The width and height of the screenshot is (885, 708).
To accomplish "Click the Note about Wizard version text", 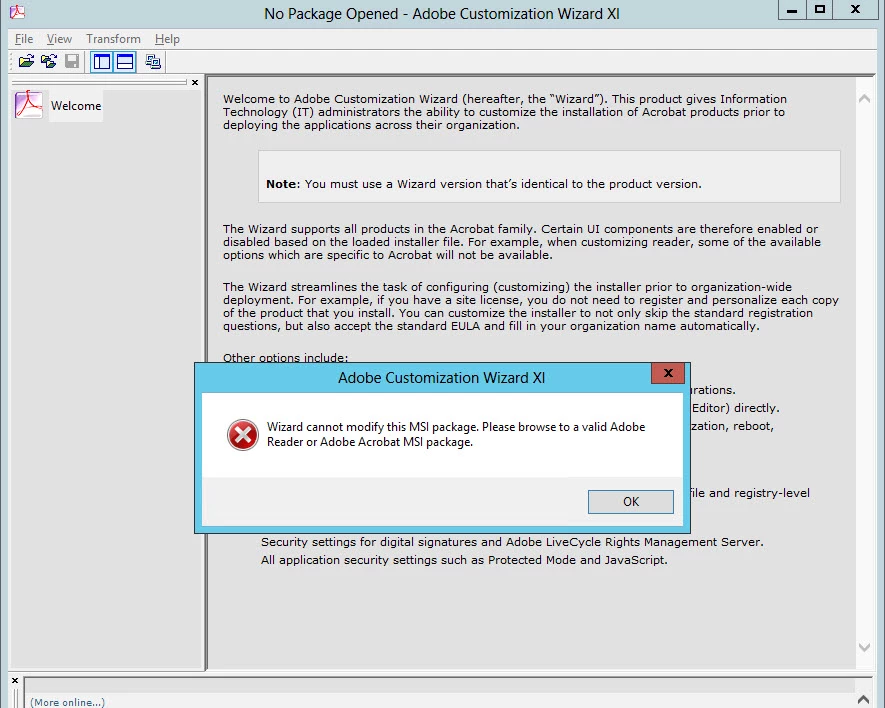I will pyautogui.click(x=484, y=184).
